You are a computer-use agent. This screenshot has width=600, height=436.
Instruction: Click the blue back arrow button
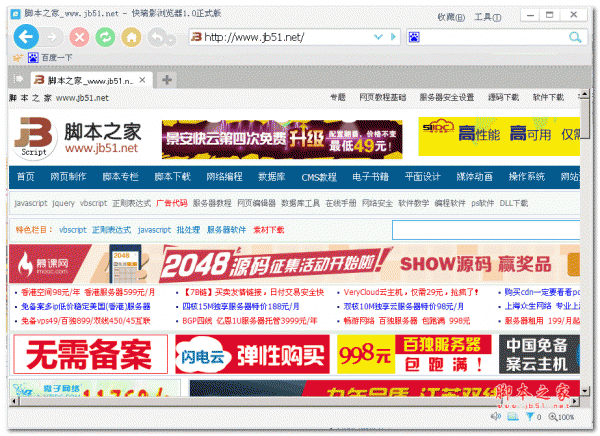(26, 37)
